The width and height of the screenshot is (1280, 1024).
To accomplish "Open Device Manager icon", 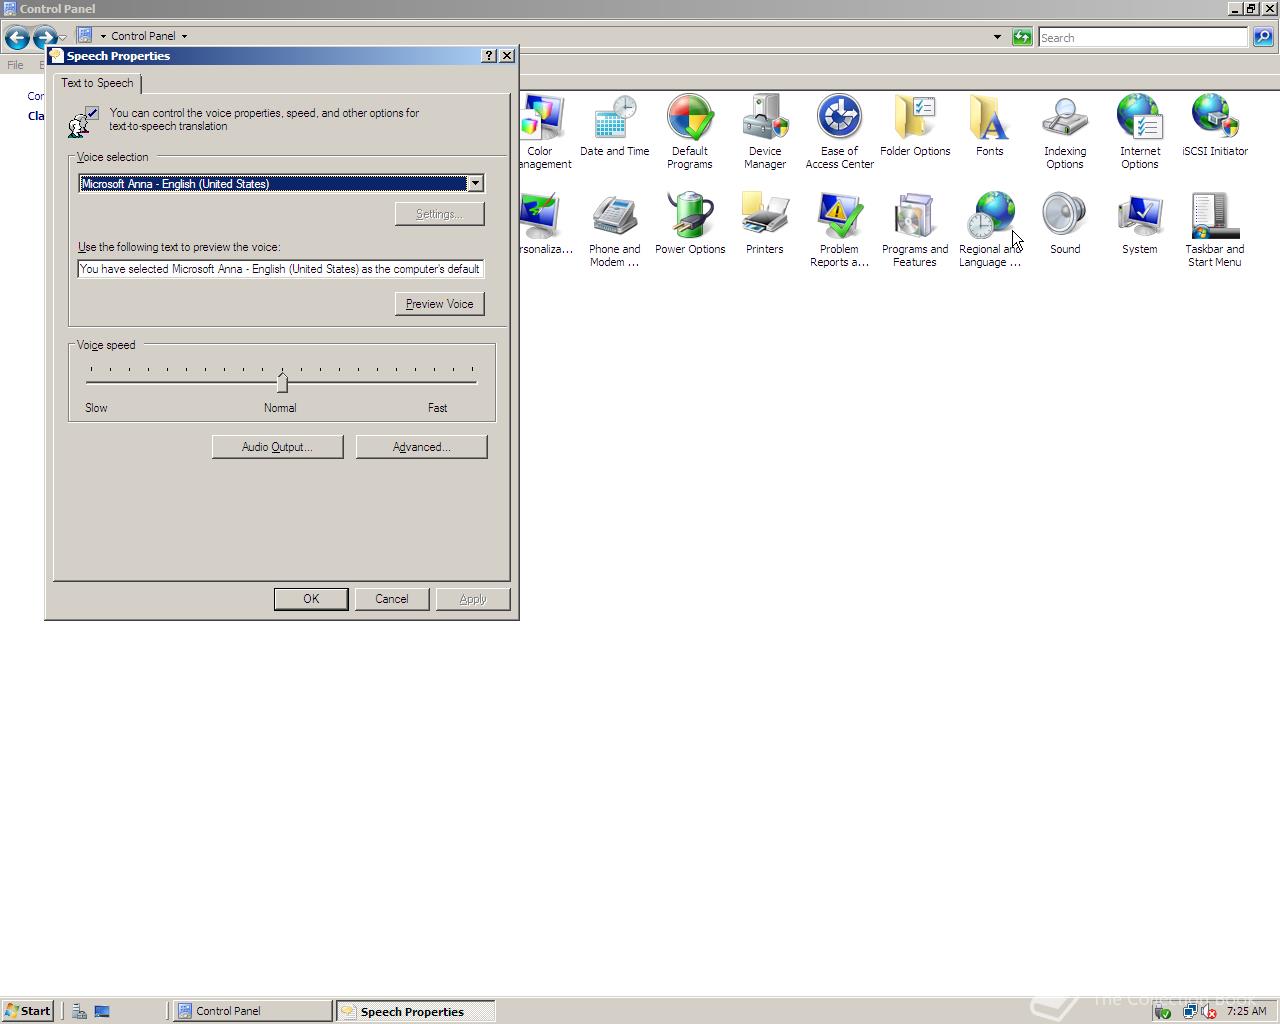I will (x=765, y=132).
